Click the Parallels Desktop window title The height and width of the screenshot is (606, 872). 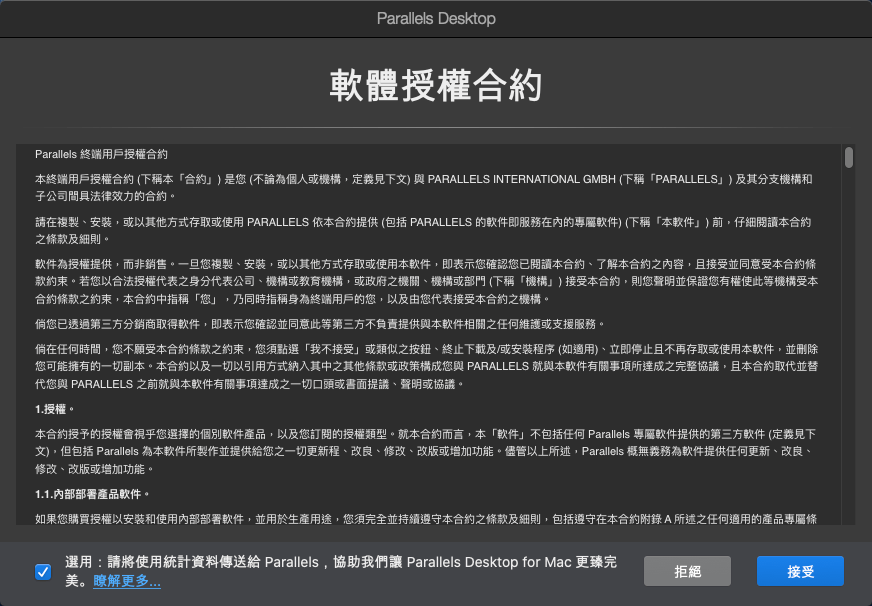[x=436, y=18]
